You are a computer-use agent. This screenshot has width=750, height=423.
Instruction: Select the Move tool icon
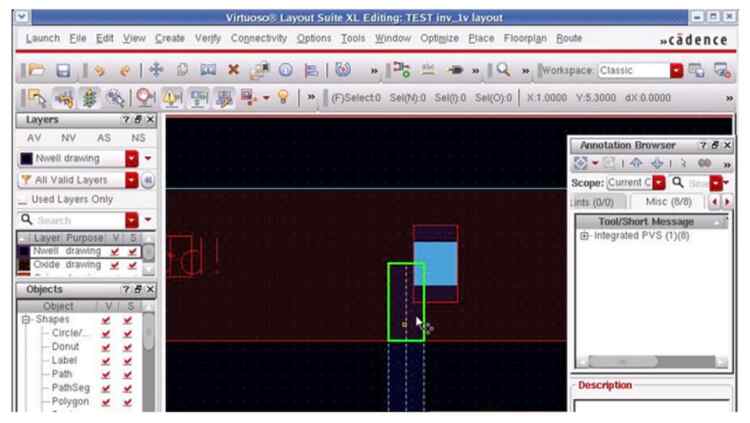pos(156,71)
